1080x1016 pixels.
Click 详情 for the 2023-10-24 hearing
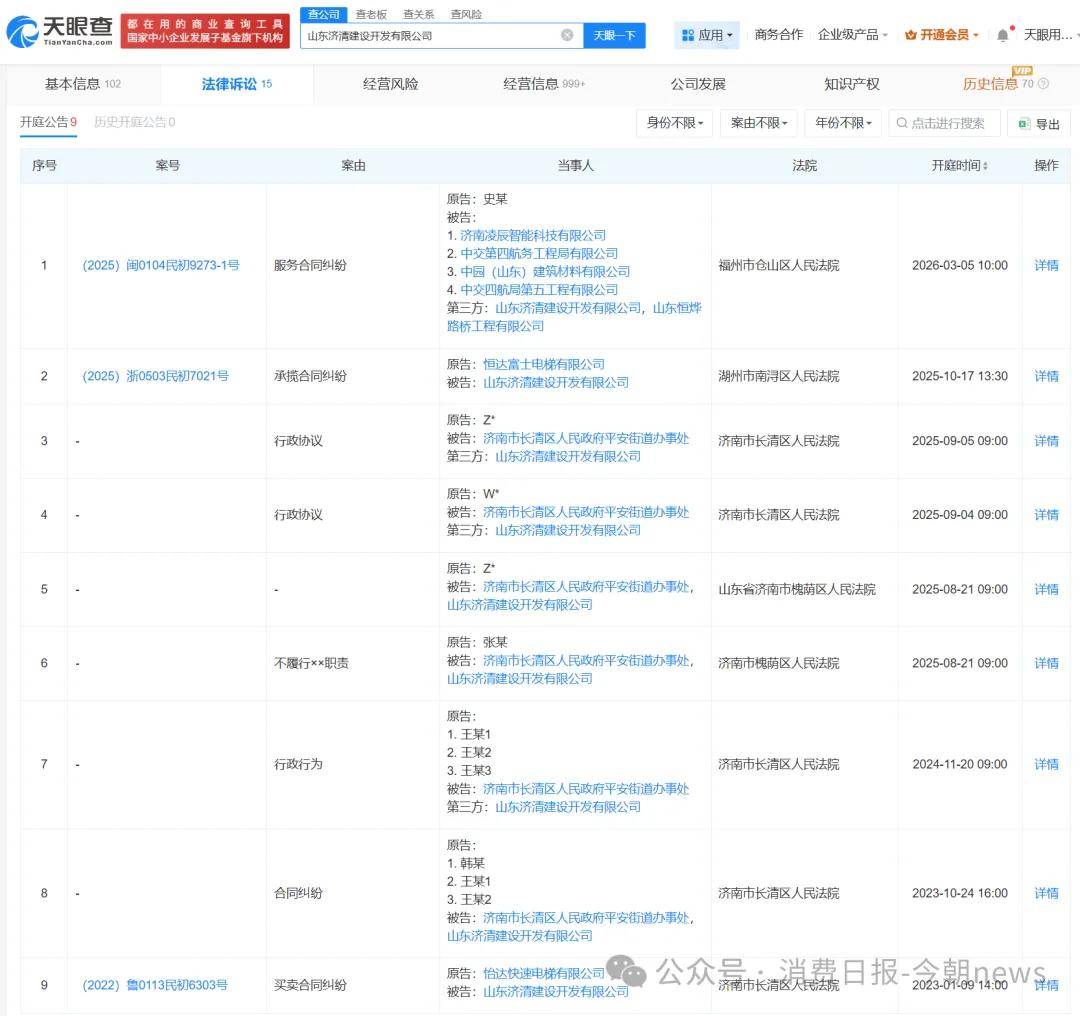pos(1046,893)
